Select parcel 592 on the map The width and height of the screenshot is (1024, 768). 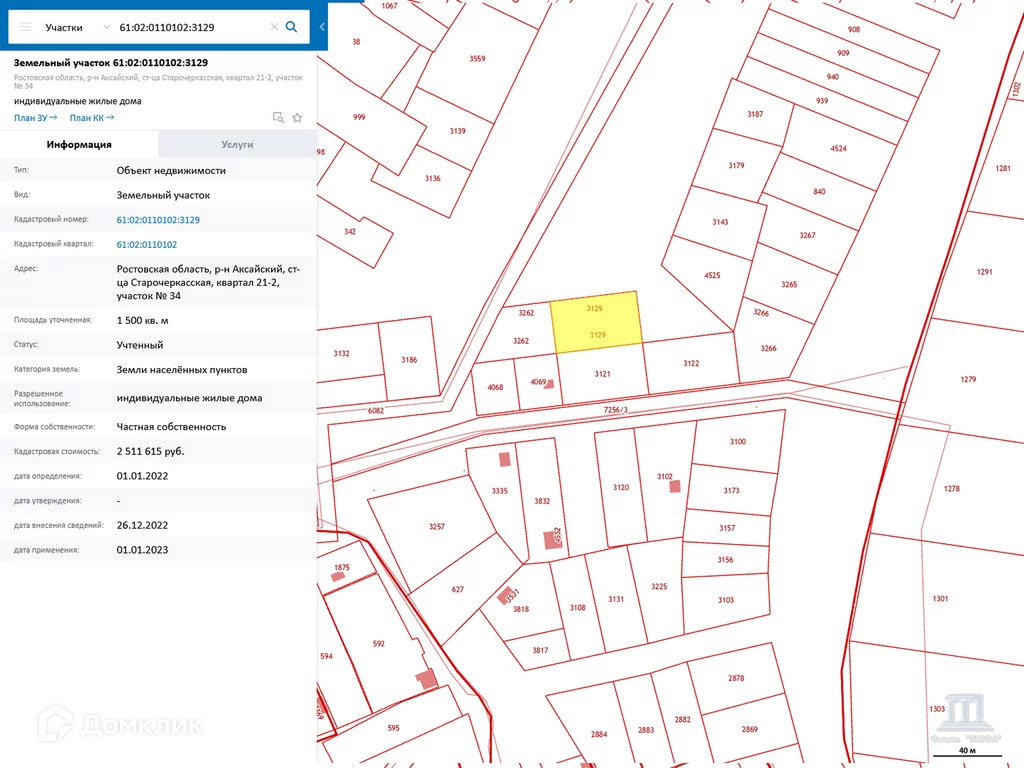[378, 643]
